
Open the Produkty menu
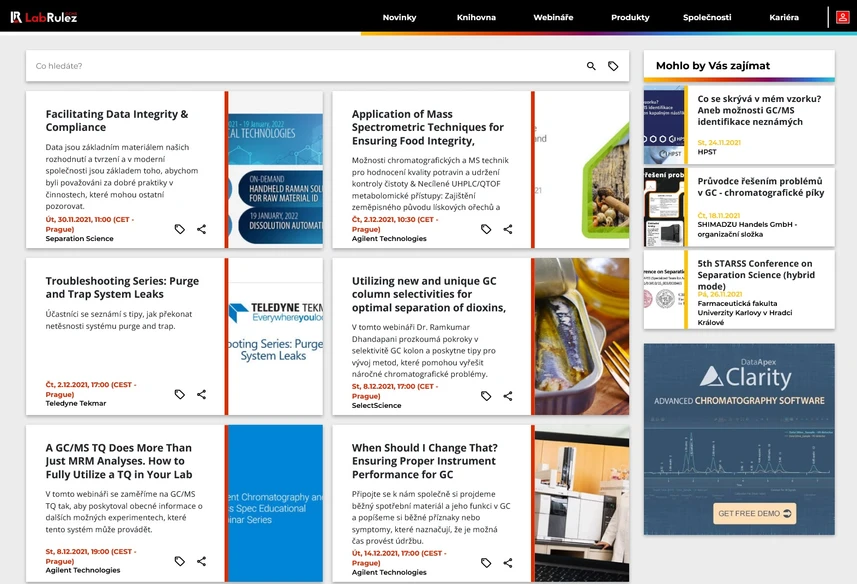(630, 17)
